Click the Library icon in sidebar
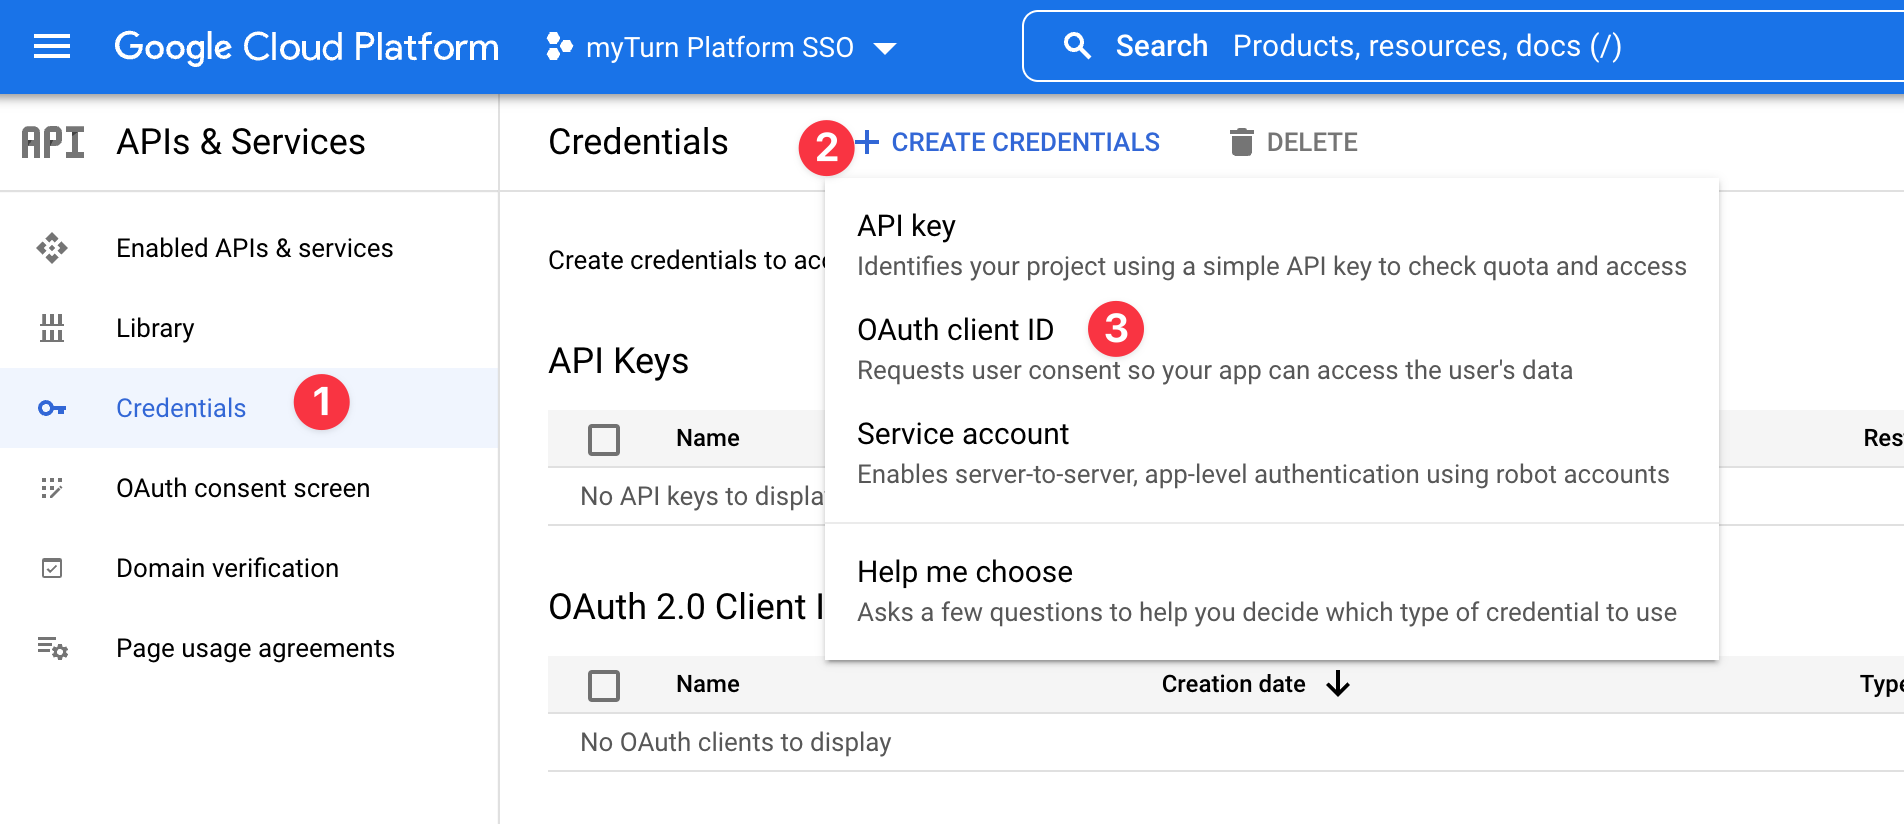The width and height of the screenshot is (1904, 824). coord(52,328)
